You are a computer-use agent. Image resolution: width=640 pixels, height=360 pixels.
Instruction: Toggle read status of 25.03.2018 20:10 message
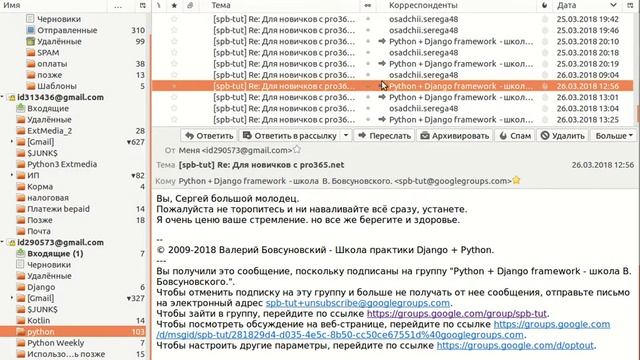(368, 41)
